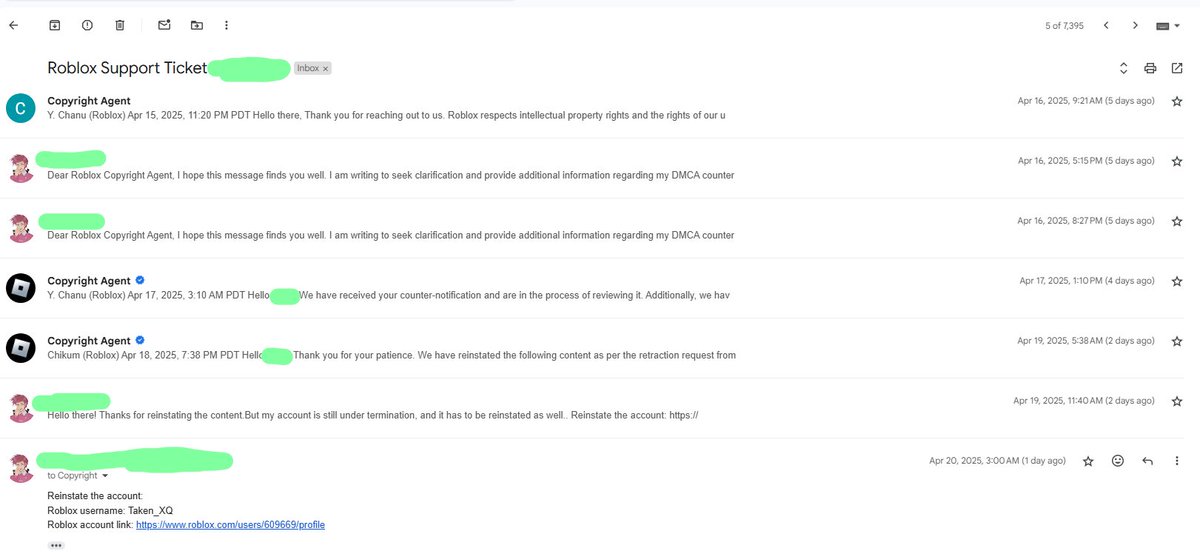This screenshot has height=554, width=1200.
Task: Open the roblox.com users profile link
Action: [x=230, y=525]
